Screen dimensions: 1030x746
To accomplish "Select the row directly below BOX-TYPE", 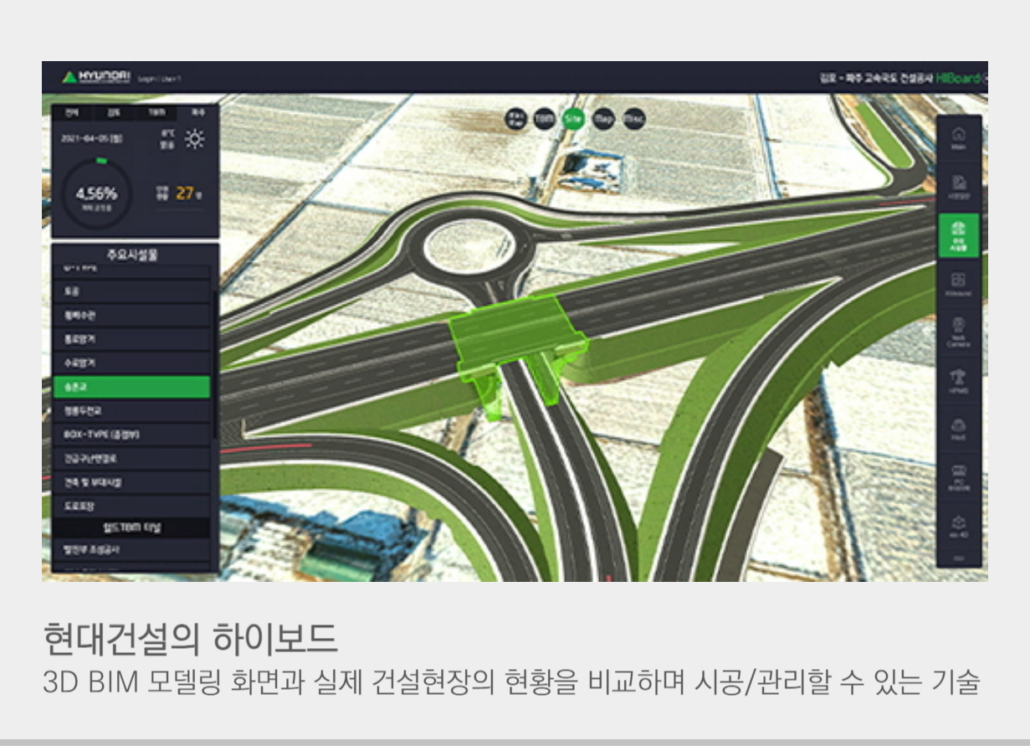I will coord(131,458).
